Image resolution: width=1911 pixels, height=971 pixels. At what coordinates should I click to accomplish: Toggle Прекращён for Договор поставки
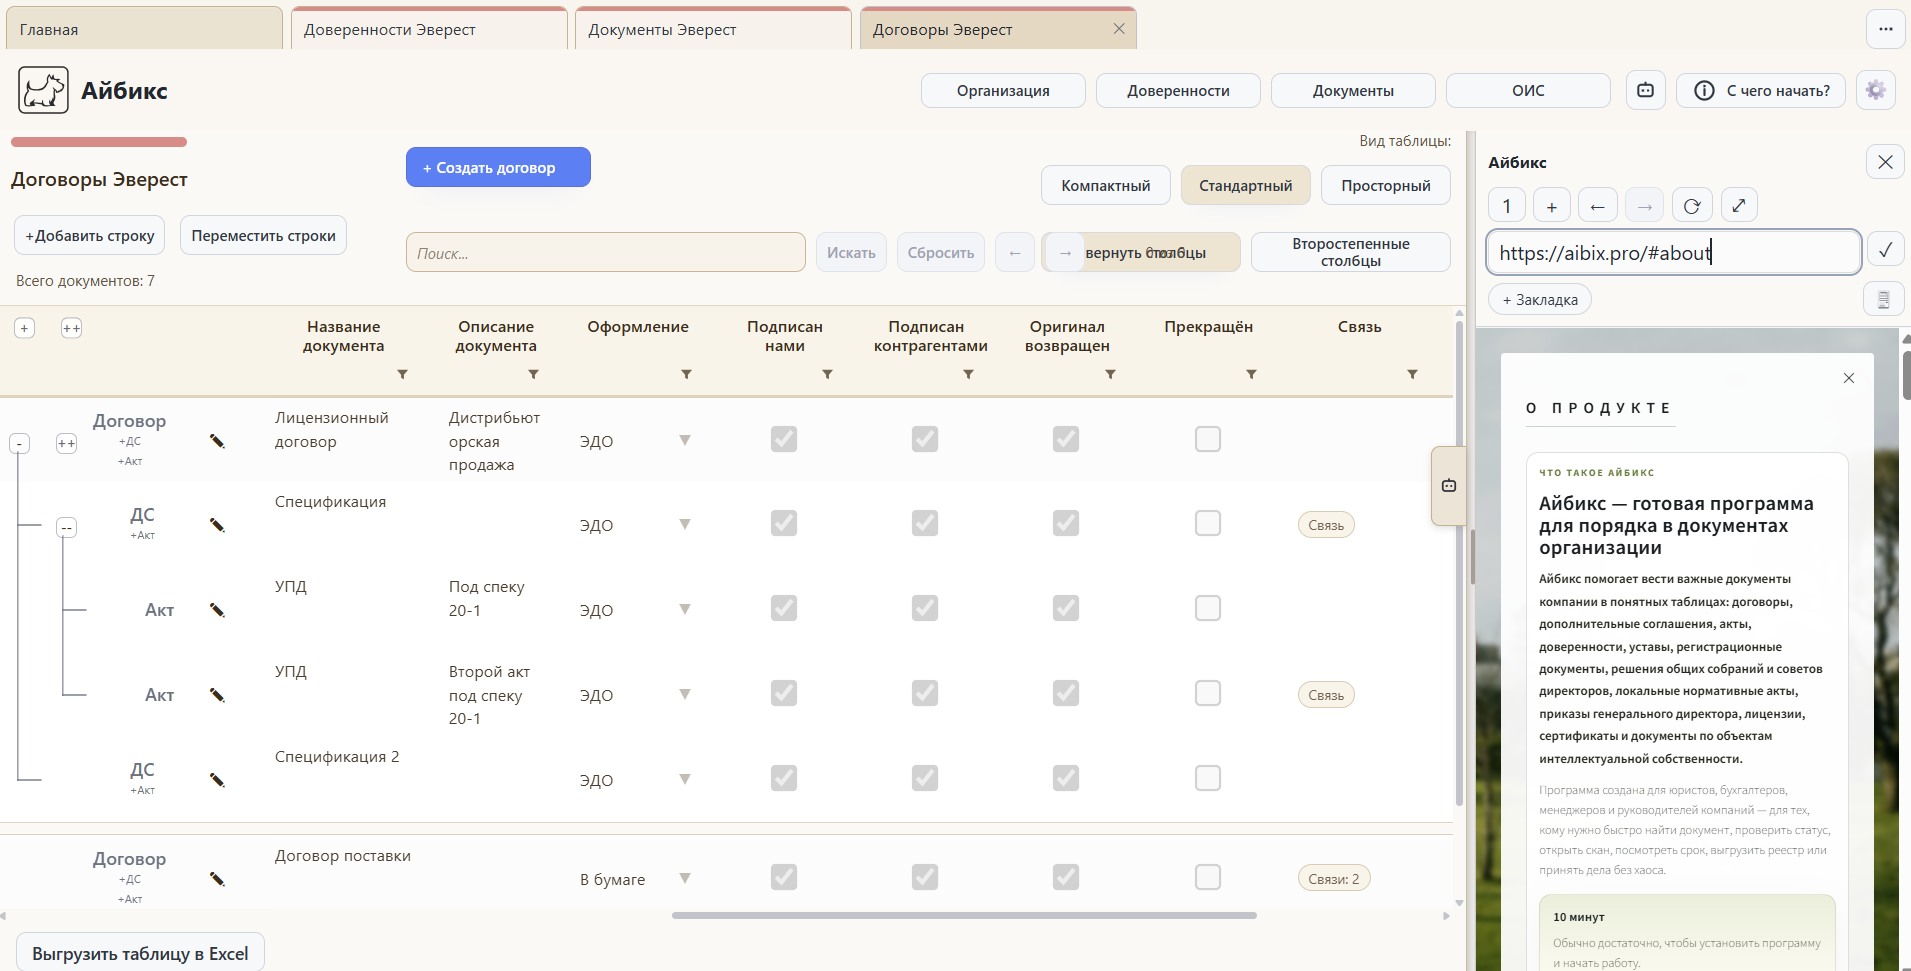pyautogui.click(x=1208, y=877)
